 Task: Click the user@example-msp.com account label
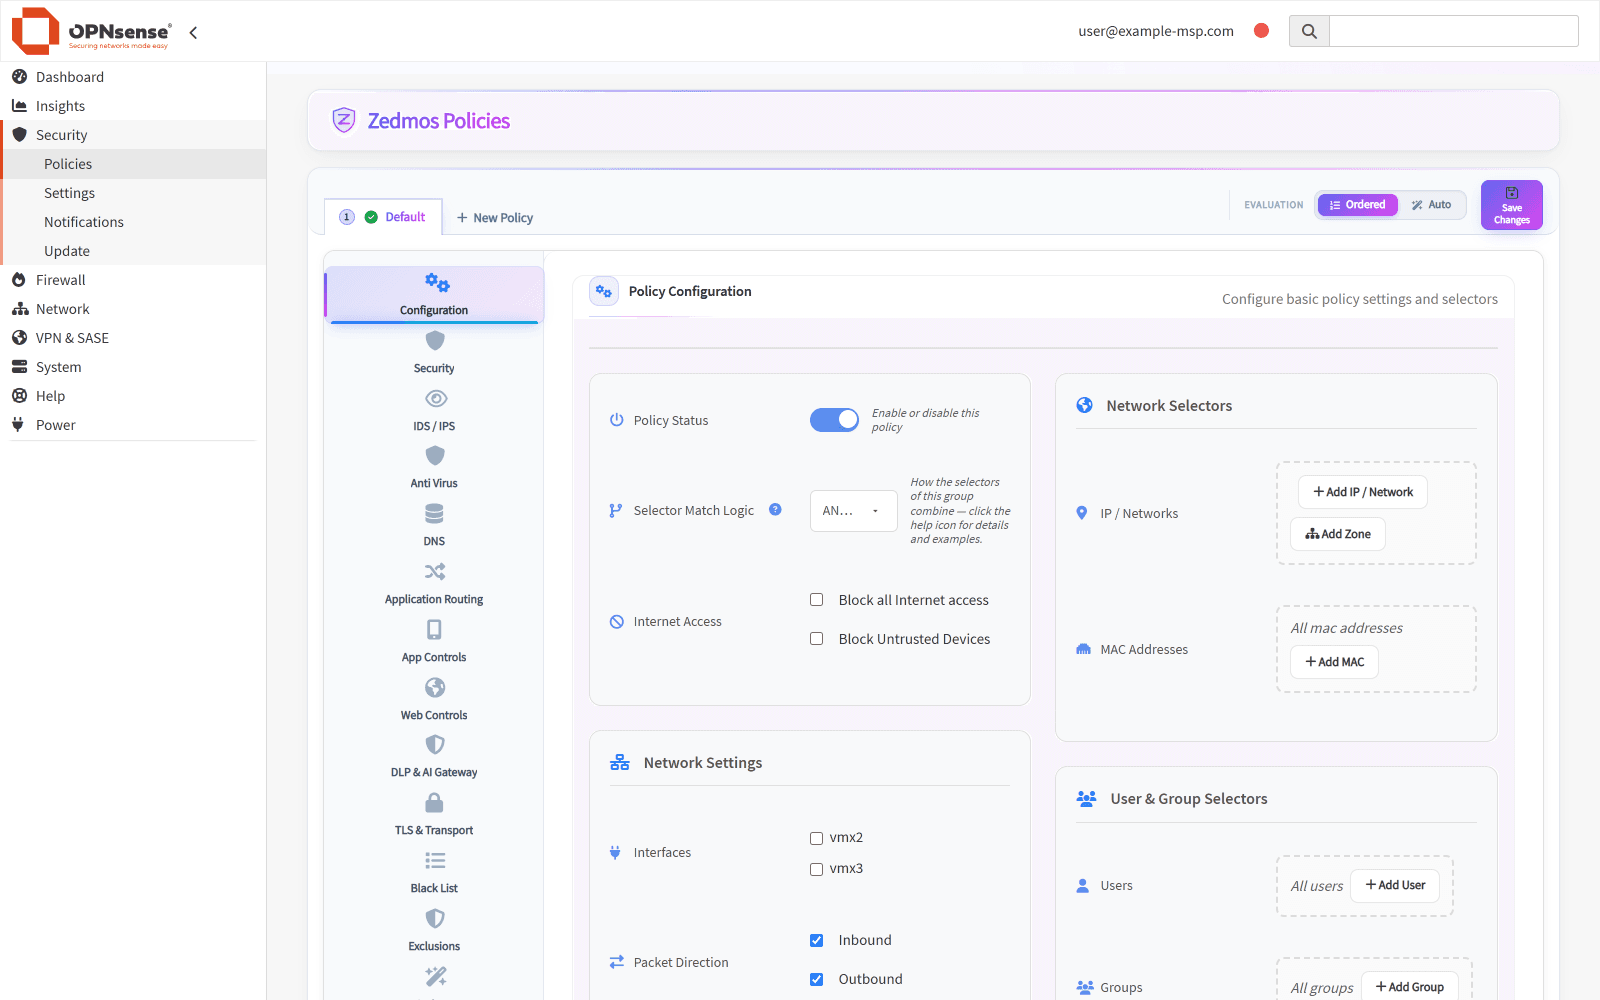click(x=1156, y=31)
